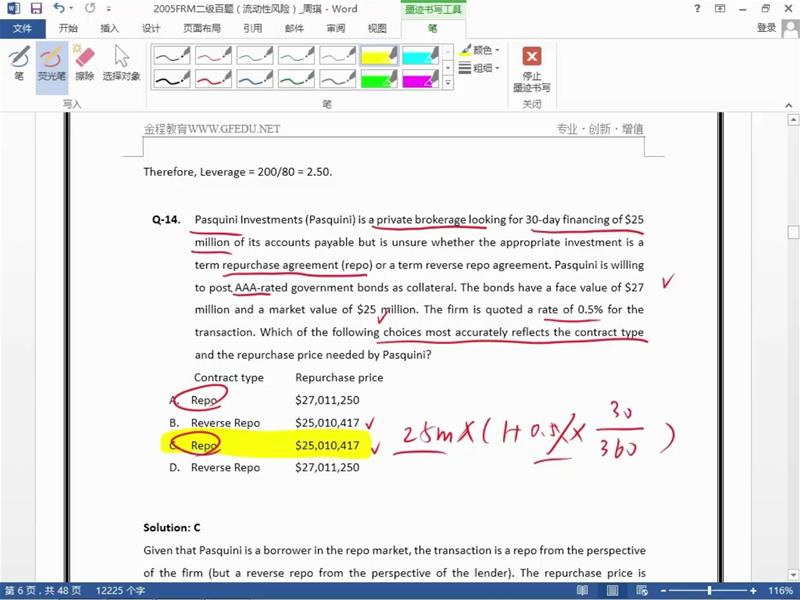Viewport: 800px width, 600px height.
Task: Click the highlighted answer $25,010,417 in row C
Action: tap(327, 445)
